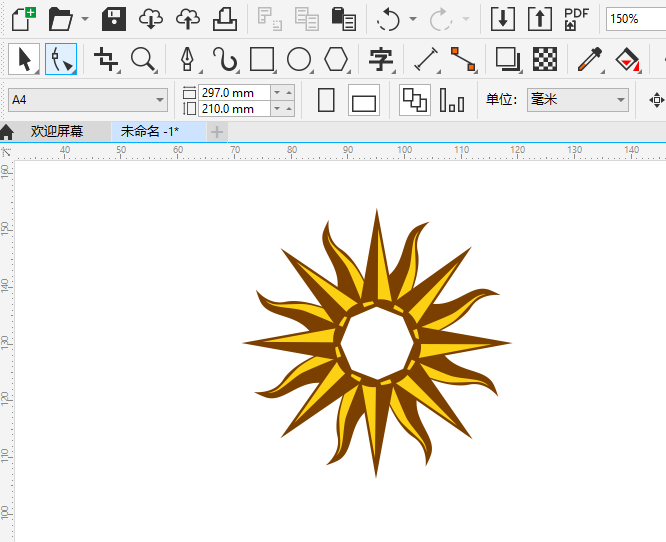Click the 150% zoom level field

pos(636,19)
